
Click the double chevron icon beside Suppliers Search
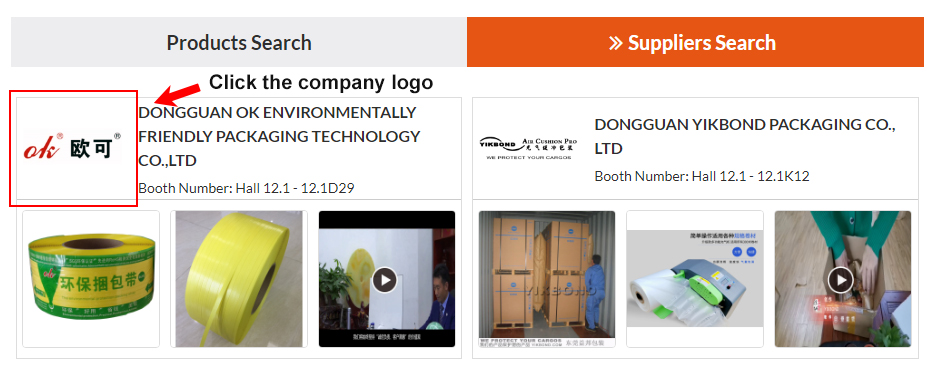click(616, 43)
